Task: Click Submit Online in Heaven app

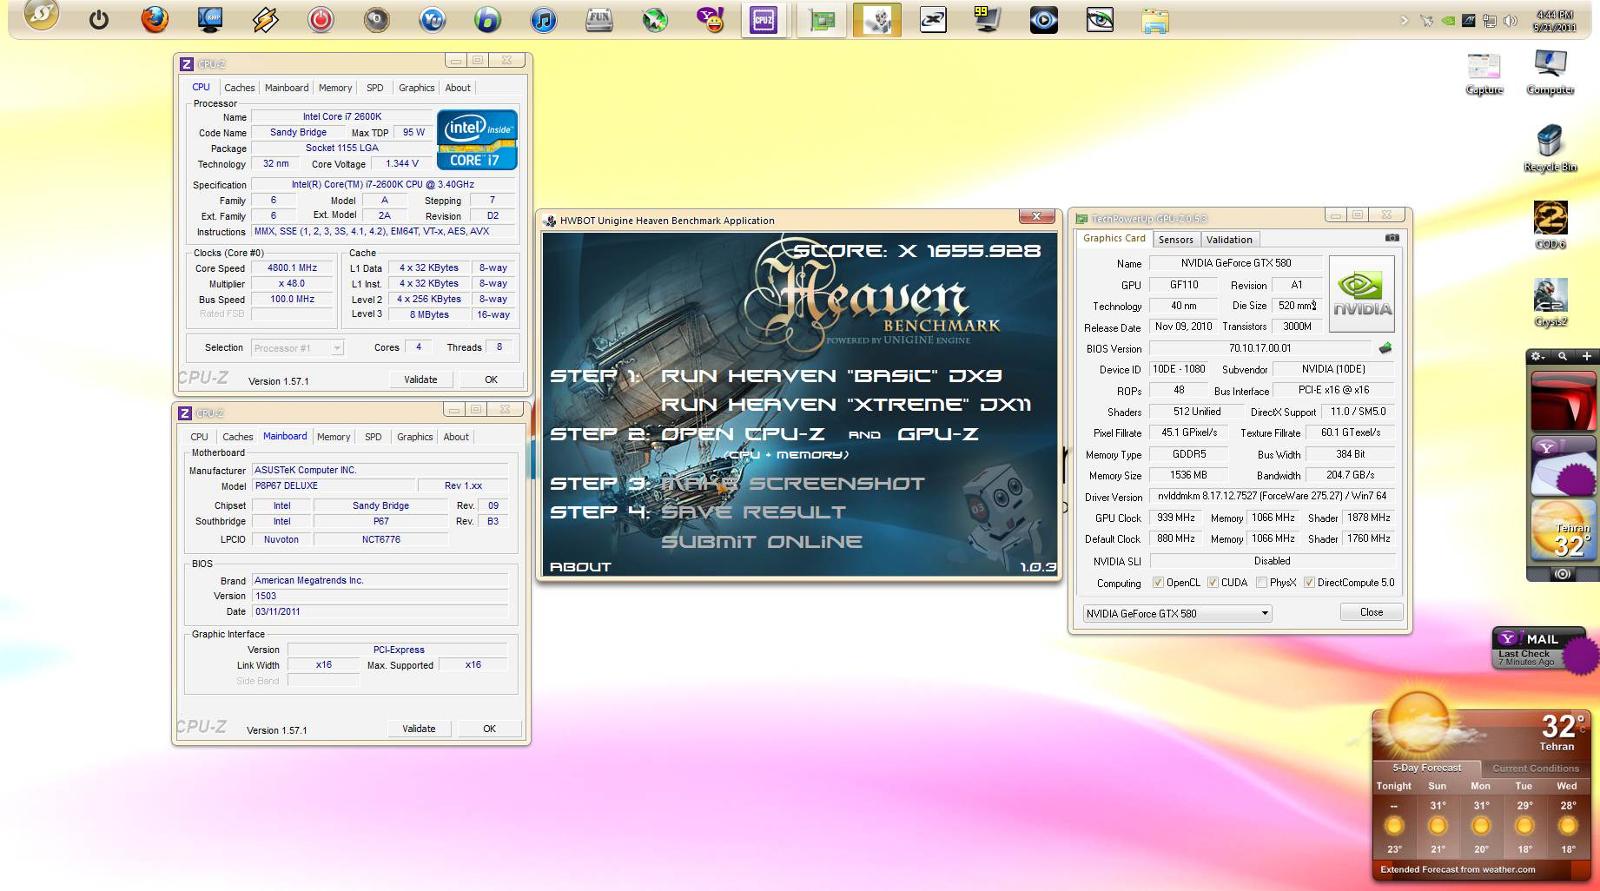Action: click(761, 542)
